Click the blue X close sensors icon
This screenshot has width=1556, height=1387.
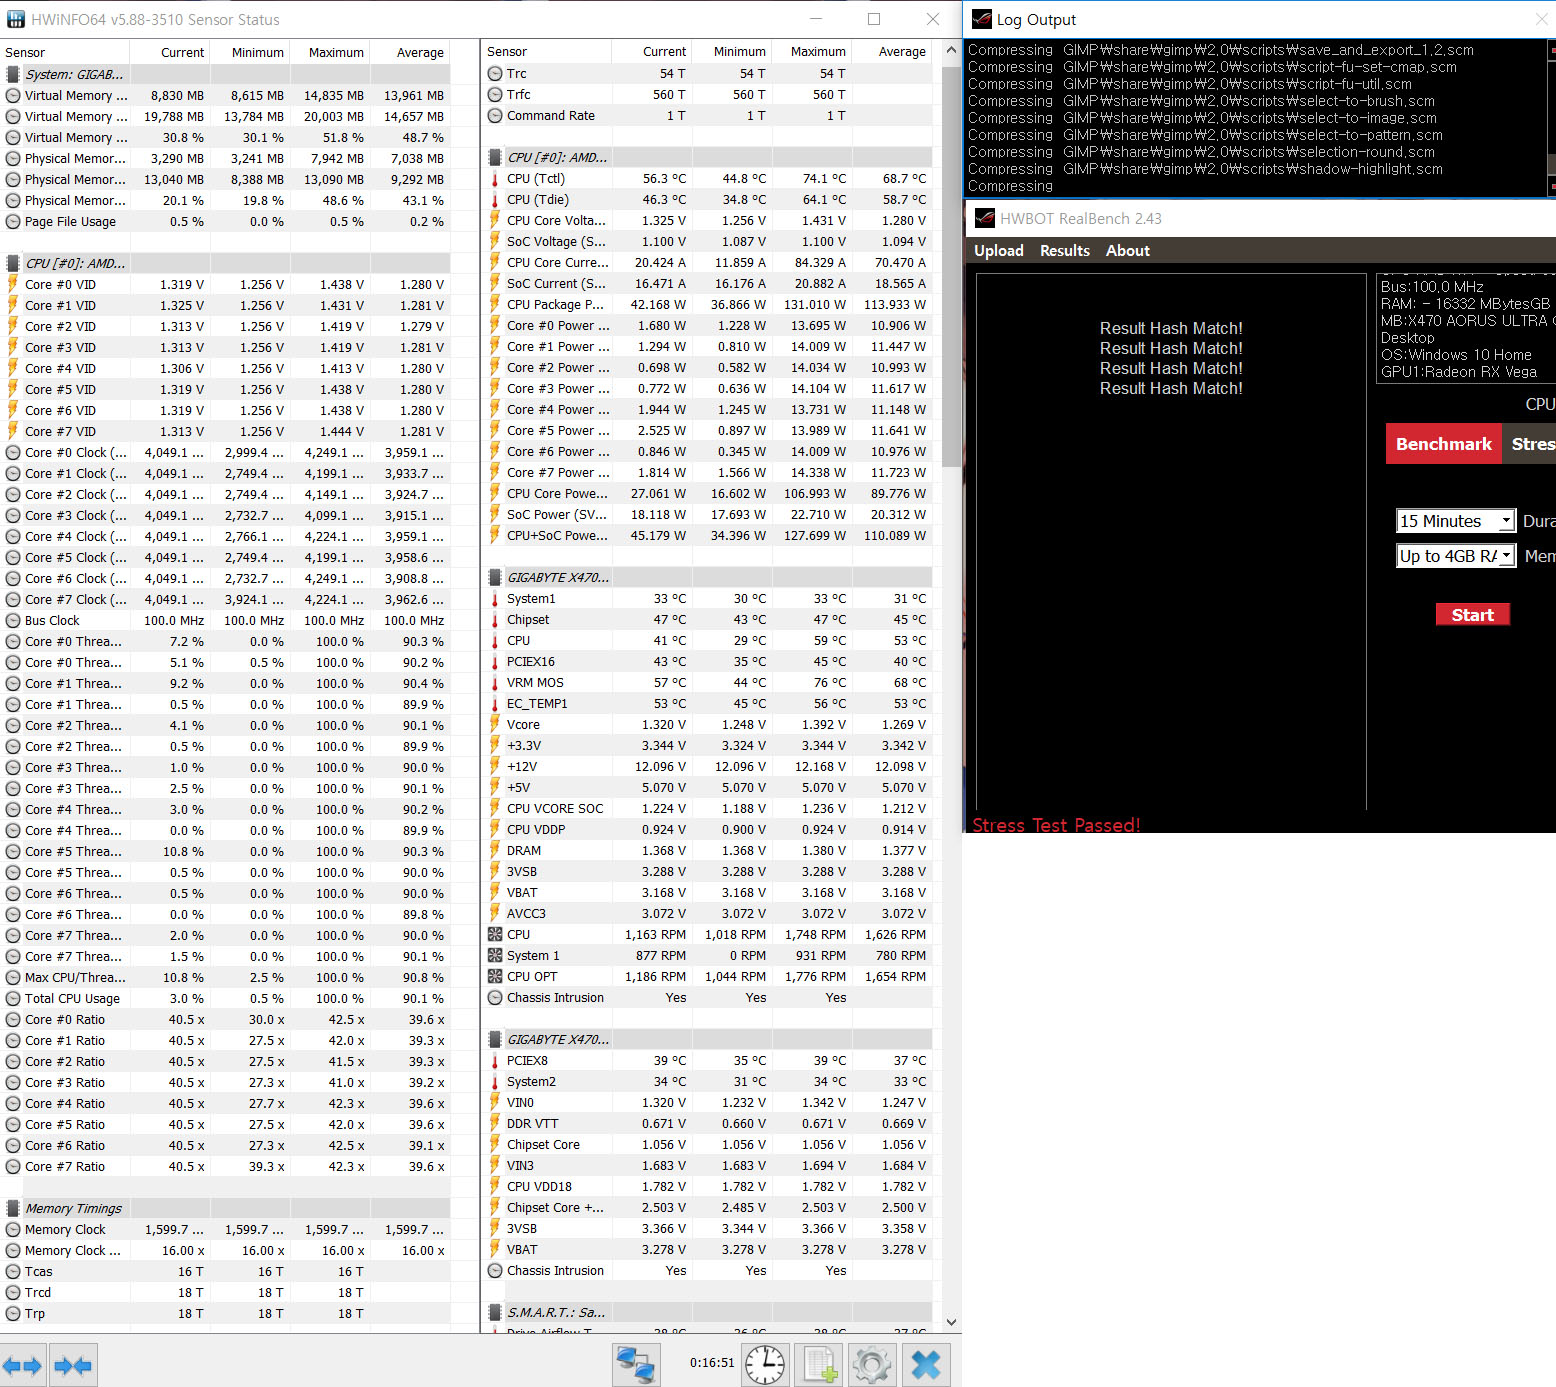pyautogui.click(x=926, y=1364)
